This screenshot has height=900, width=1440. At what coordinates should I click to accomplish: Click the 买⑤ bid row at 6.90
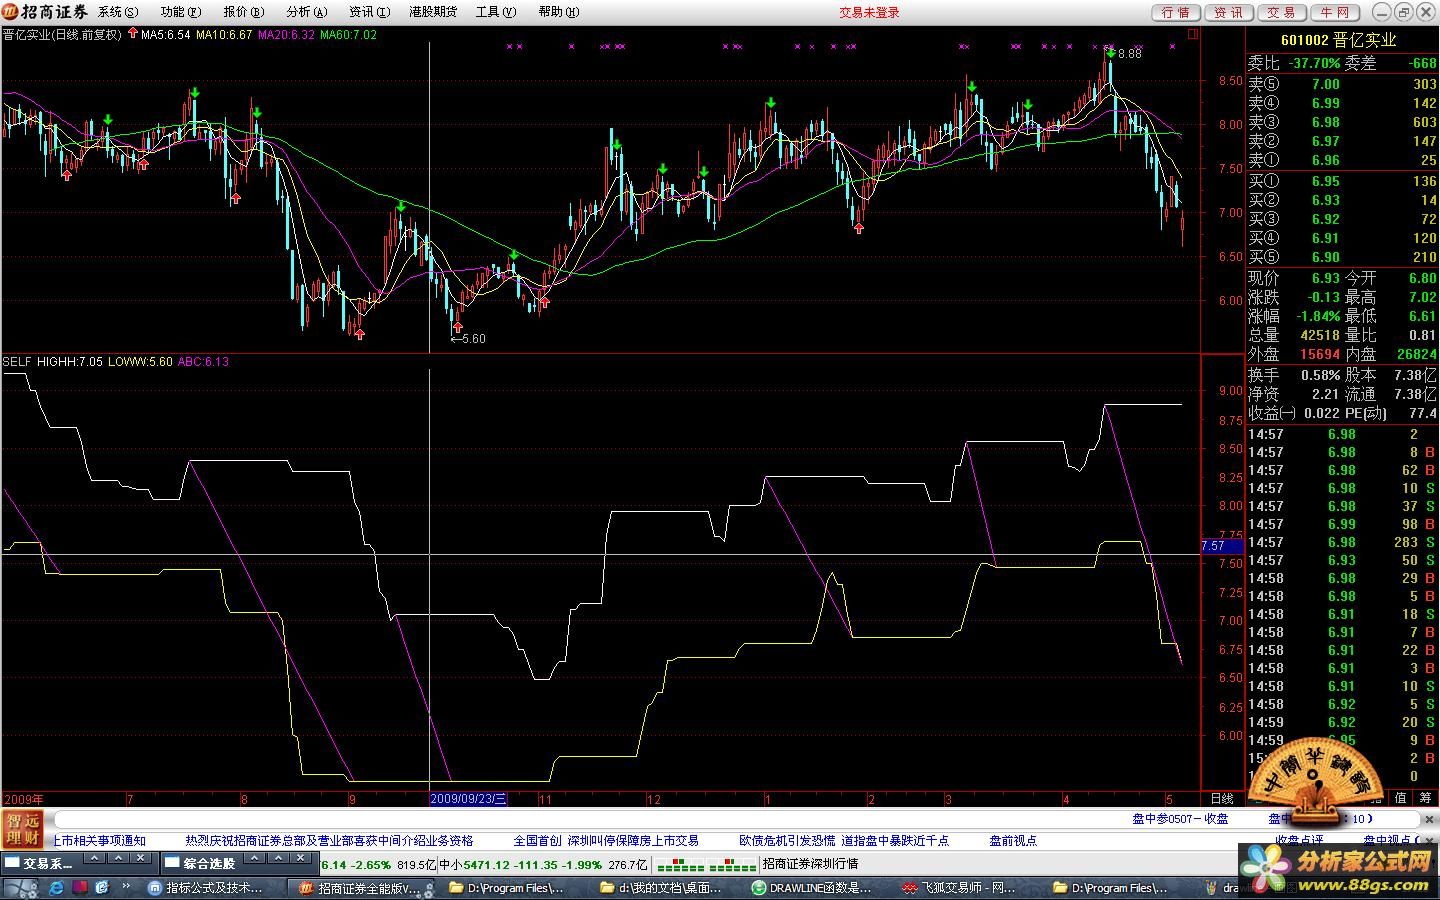pyautogui.click(x=1342, y=257)
